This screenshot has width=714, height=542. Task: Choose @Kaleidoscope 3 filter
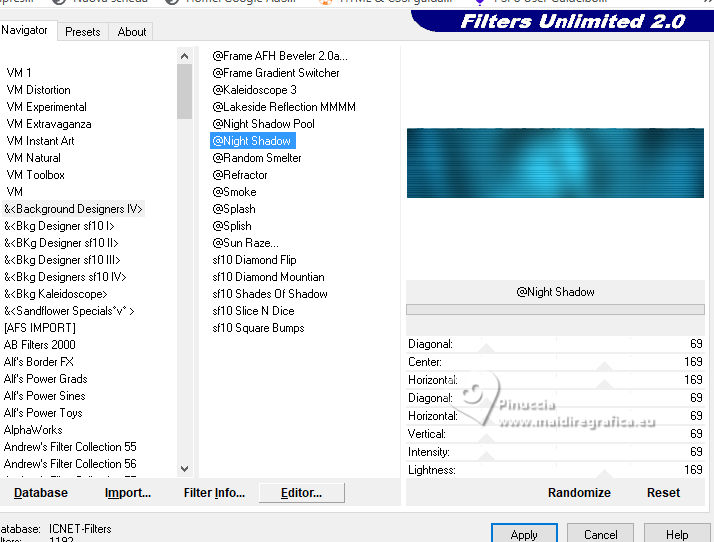[x=254, y=90]
